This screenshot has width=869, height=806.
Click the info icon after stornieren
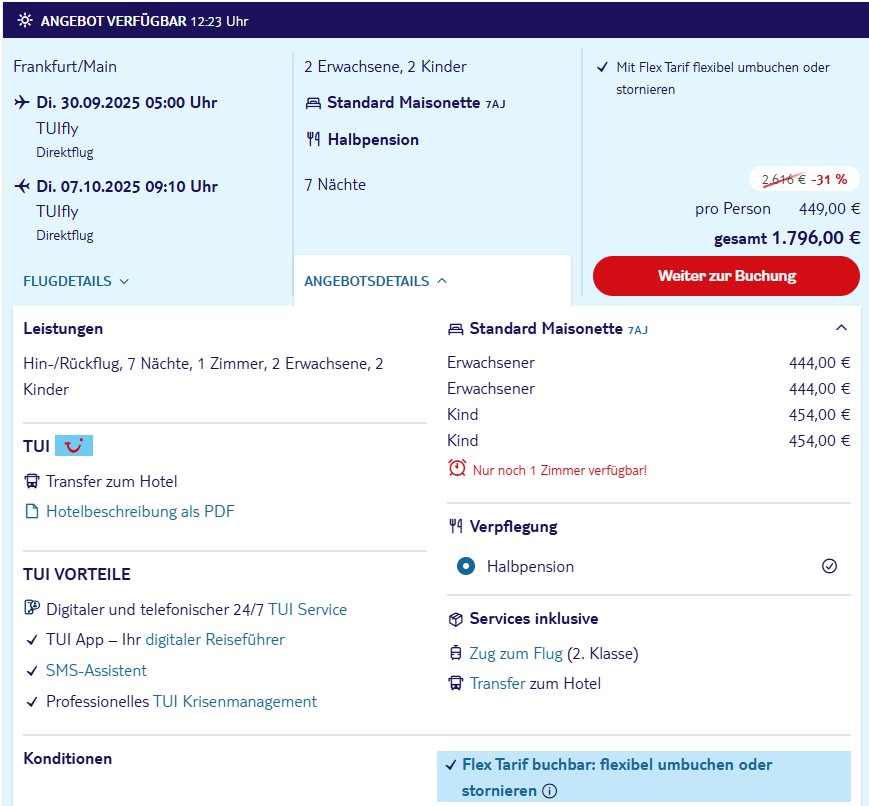[549, 791]
